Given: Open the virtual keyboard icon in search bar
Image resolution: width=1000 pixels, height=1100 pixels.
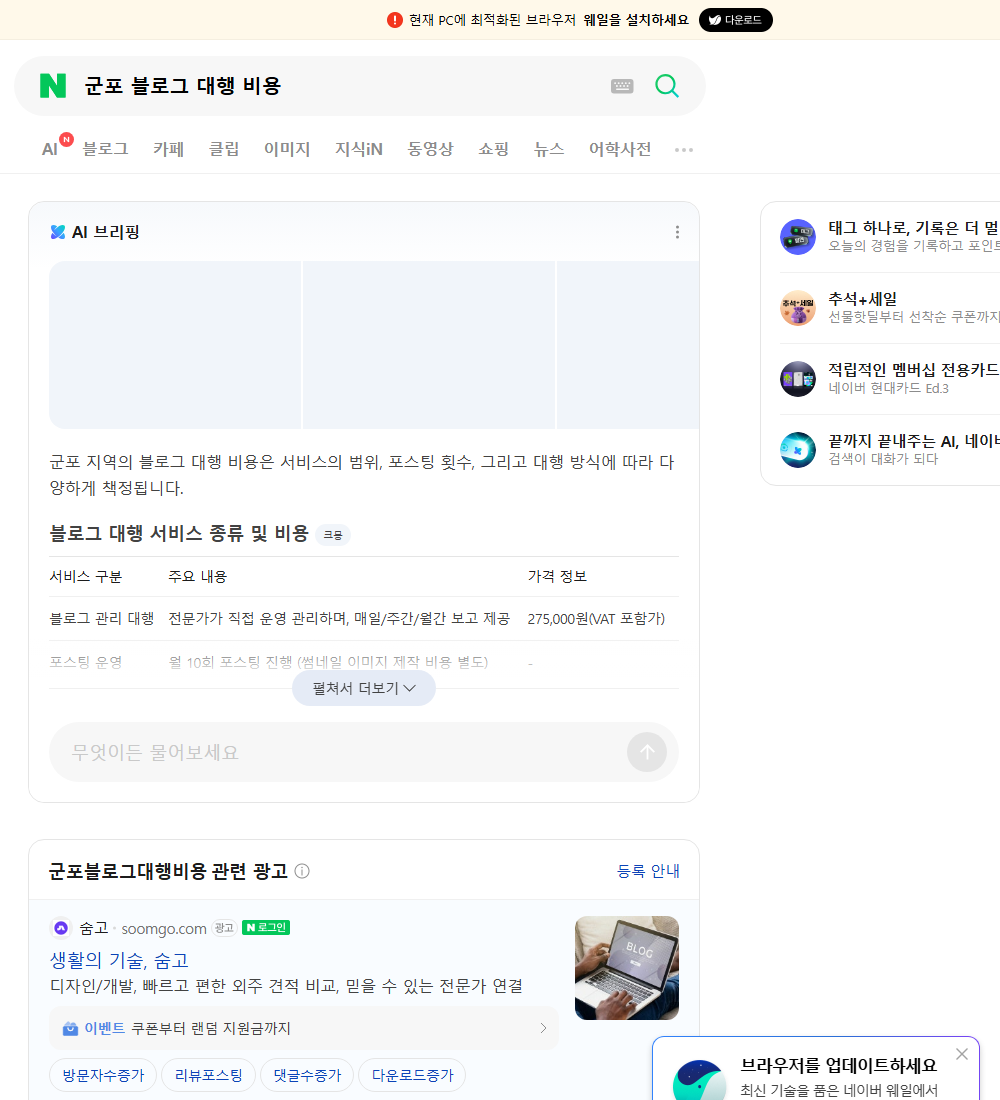Looking at the screenshot, I should [x=622, y=86].
